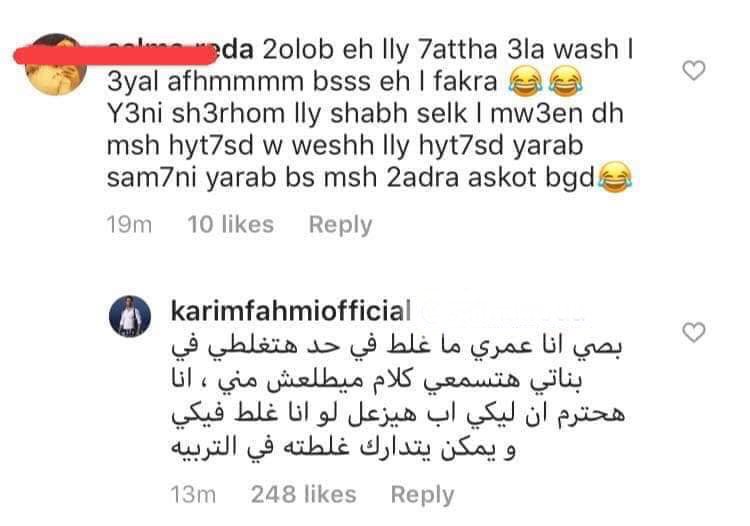Screen dimensions: 750x526
Task: Click the red redaction bar over the username
Action: [x=115, y=55]
